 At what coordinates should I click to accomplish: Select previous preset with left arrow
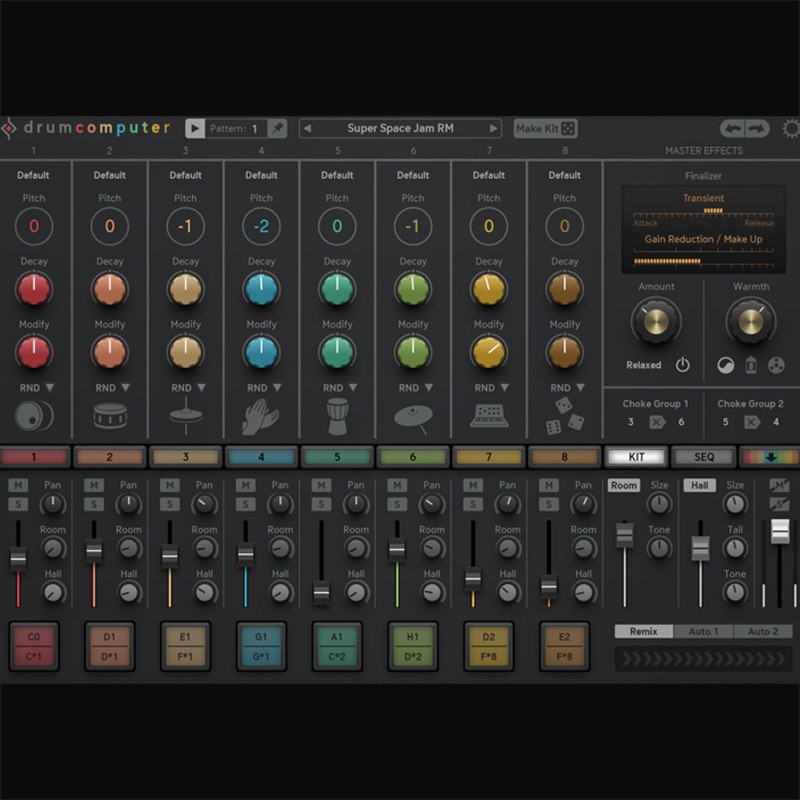307,128
